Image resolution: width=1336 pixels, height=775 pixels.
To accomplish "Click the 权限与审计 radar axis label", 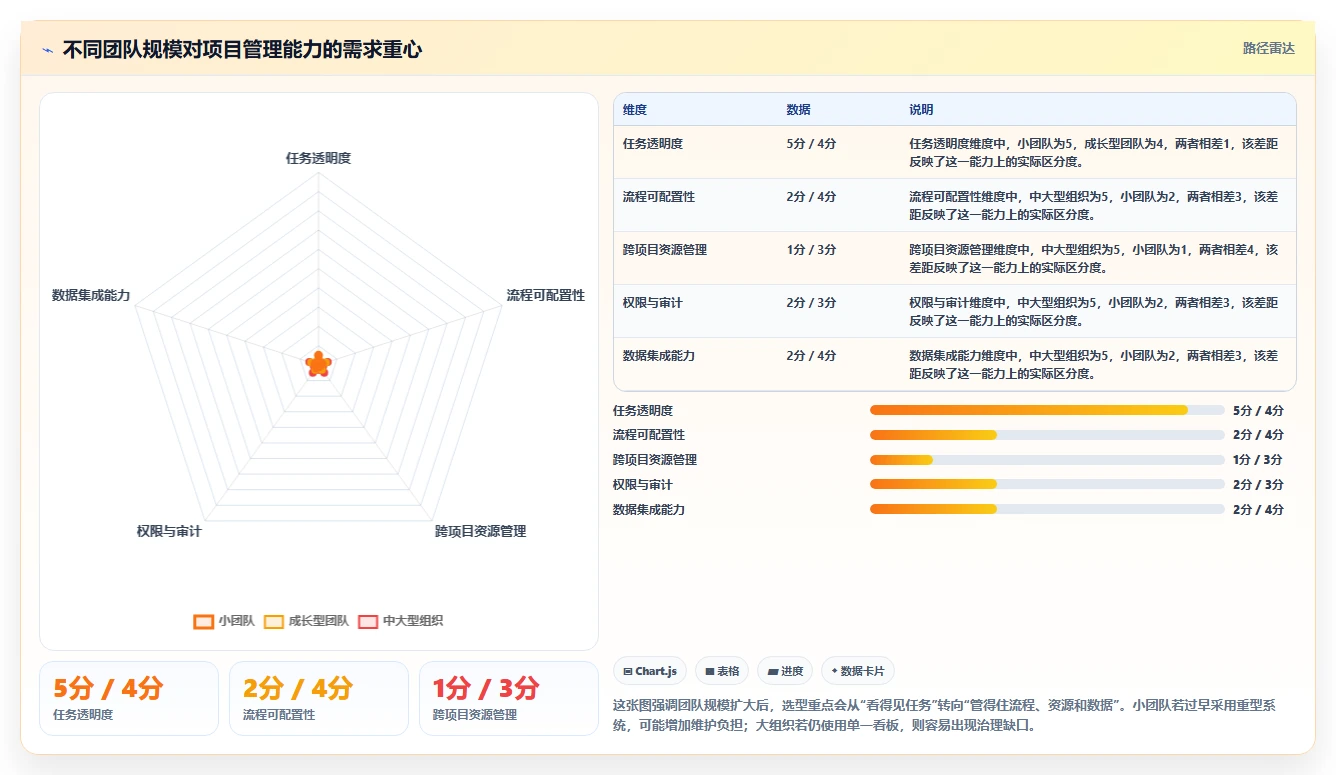I will pyautogui.click(x=169, y=531).
